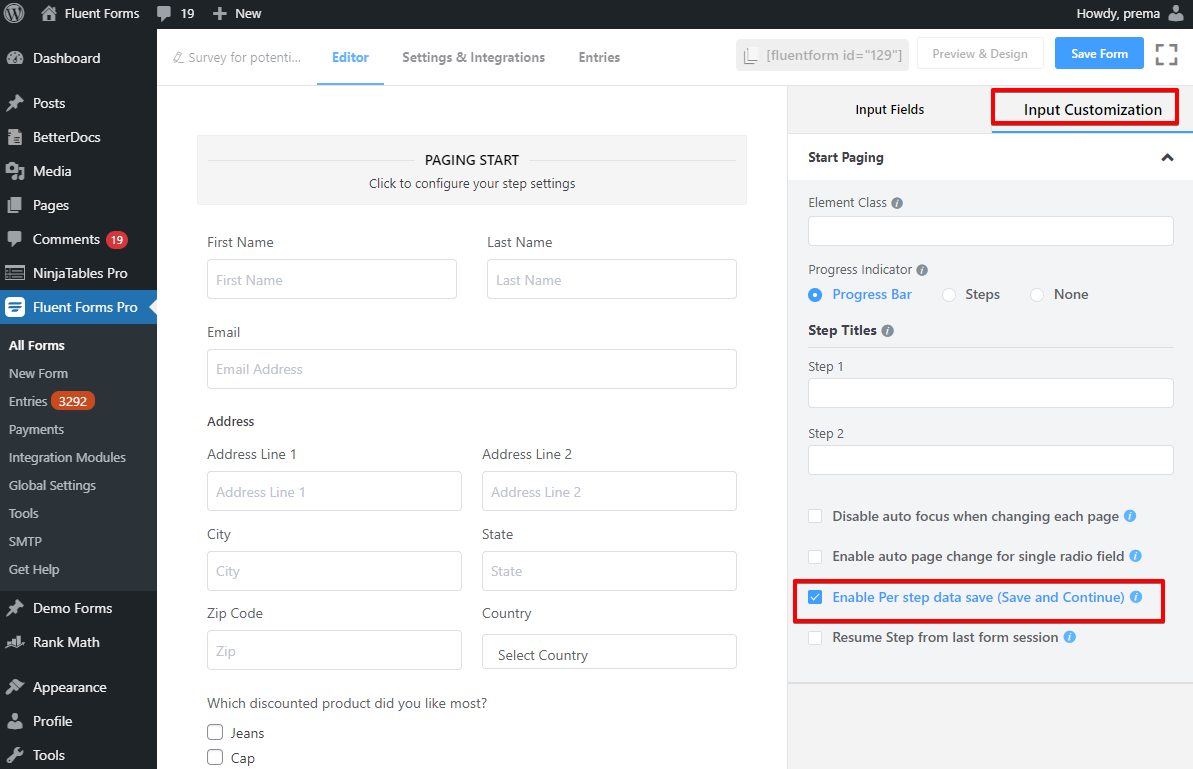Viewport: 1193px width, 769px height.
Task: Open Integration Modules link
Action: click(67, 457)
